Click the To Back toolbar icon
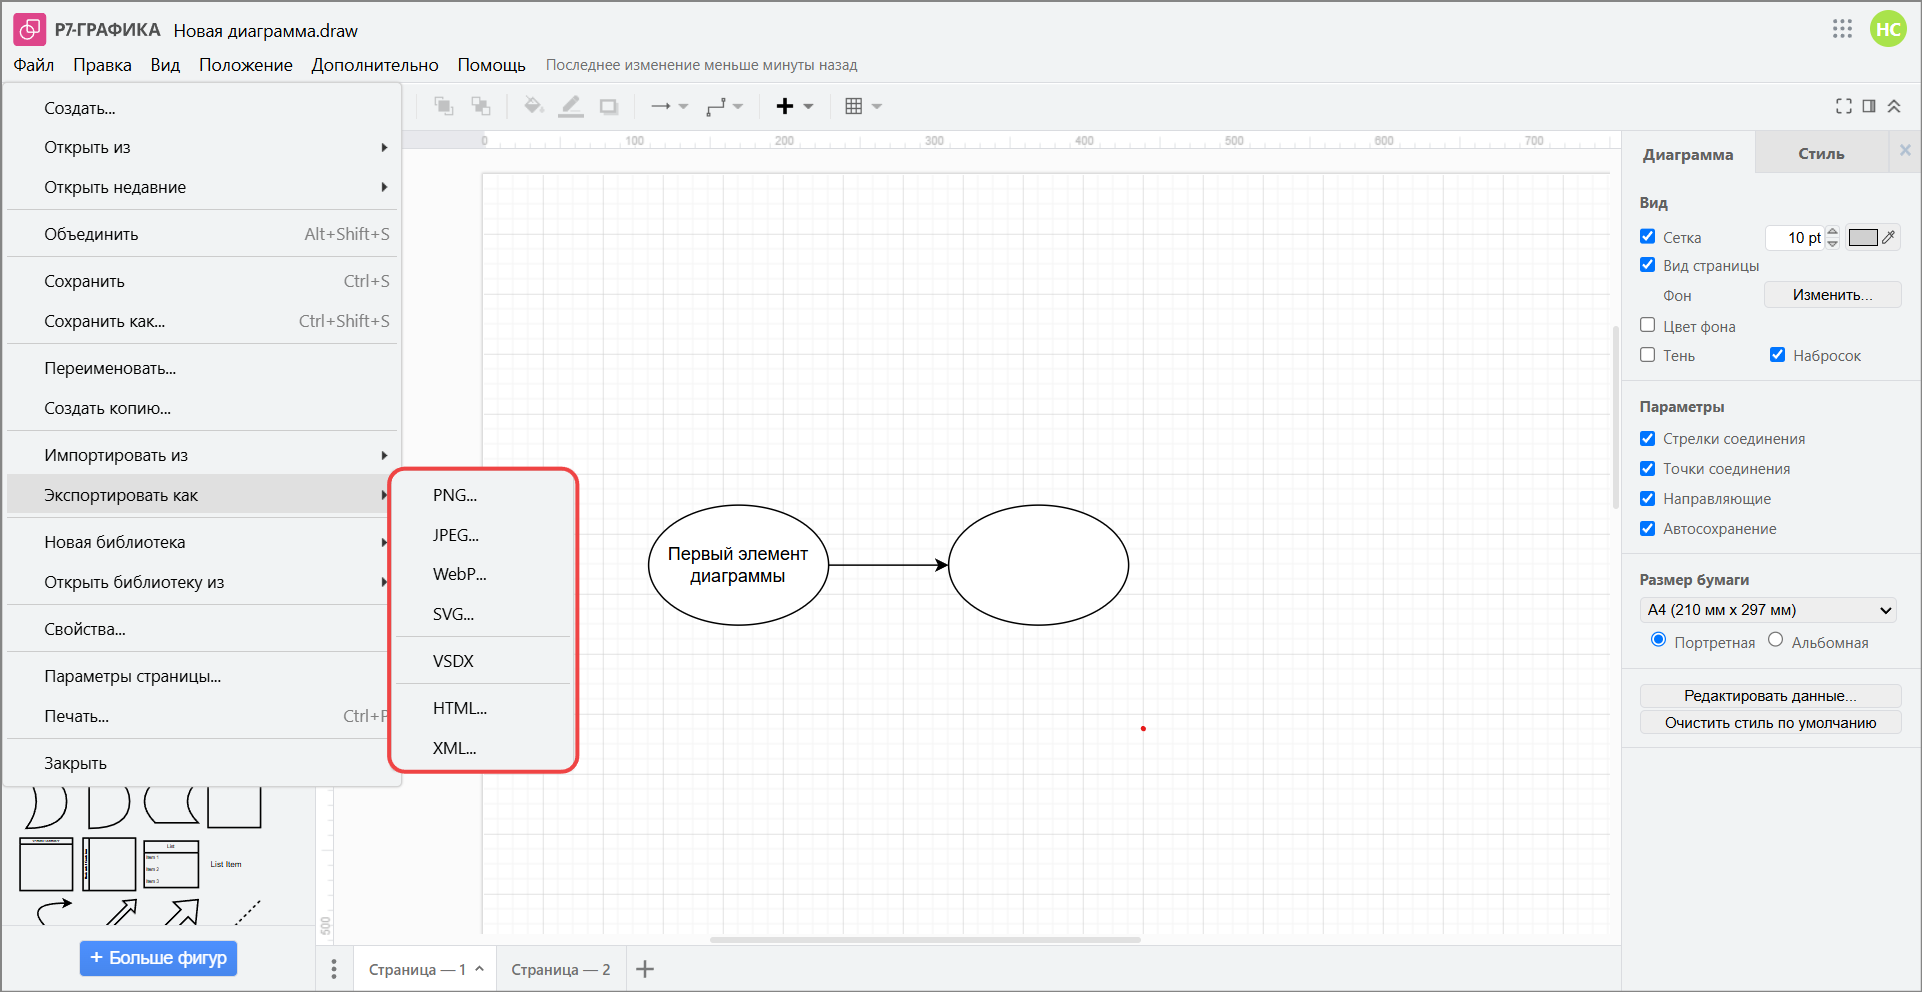Screen dimensions: 1922x992 481,106
